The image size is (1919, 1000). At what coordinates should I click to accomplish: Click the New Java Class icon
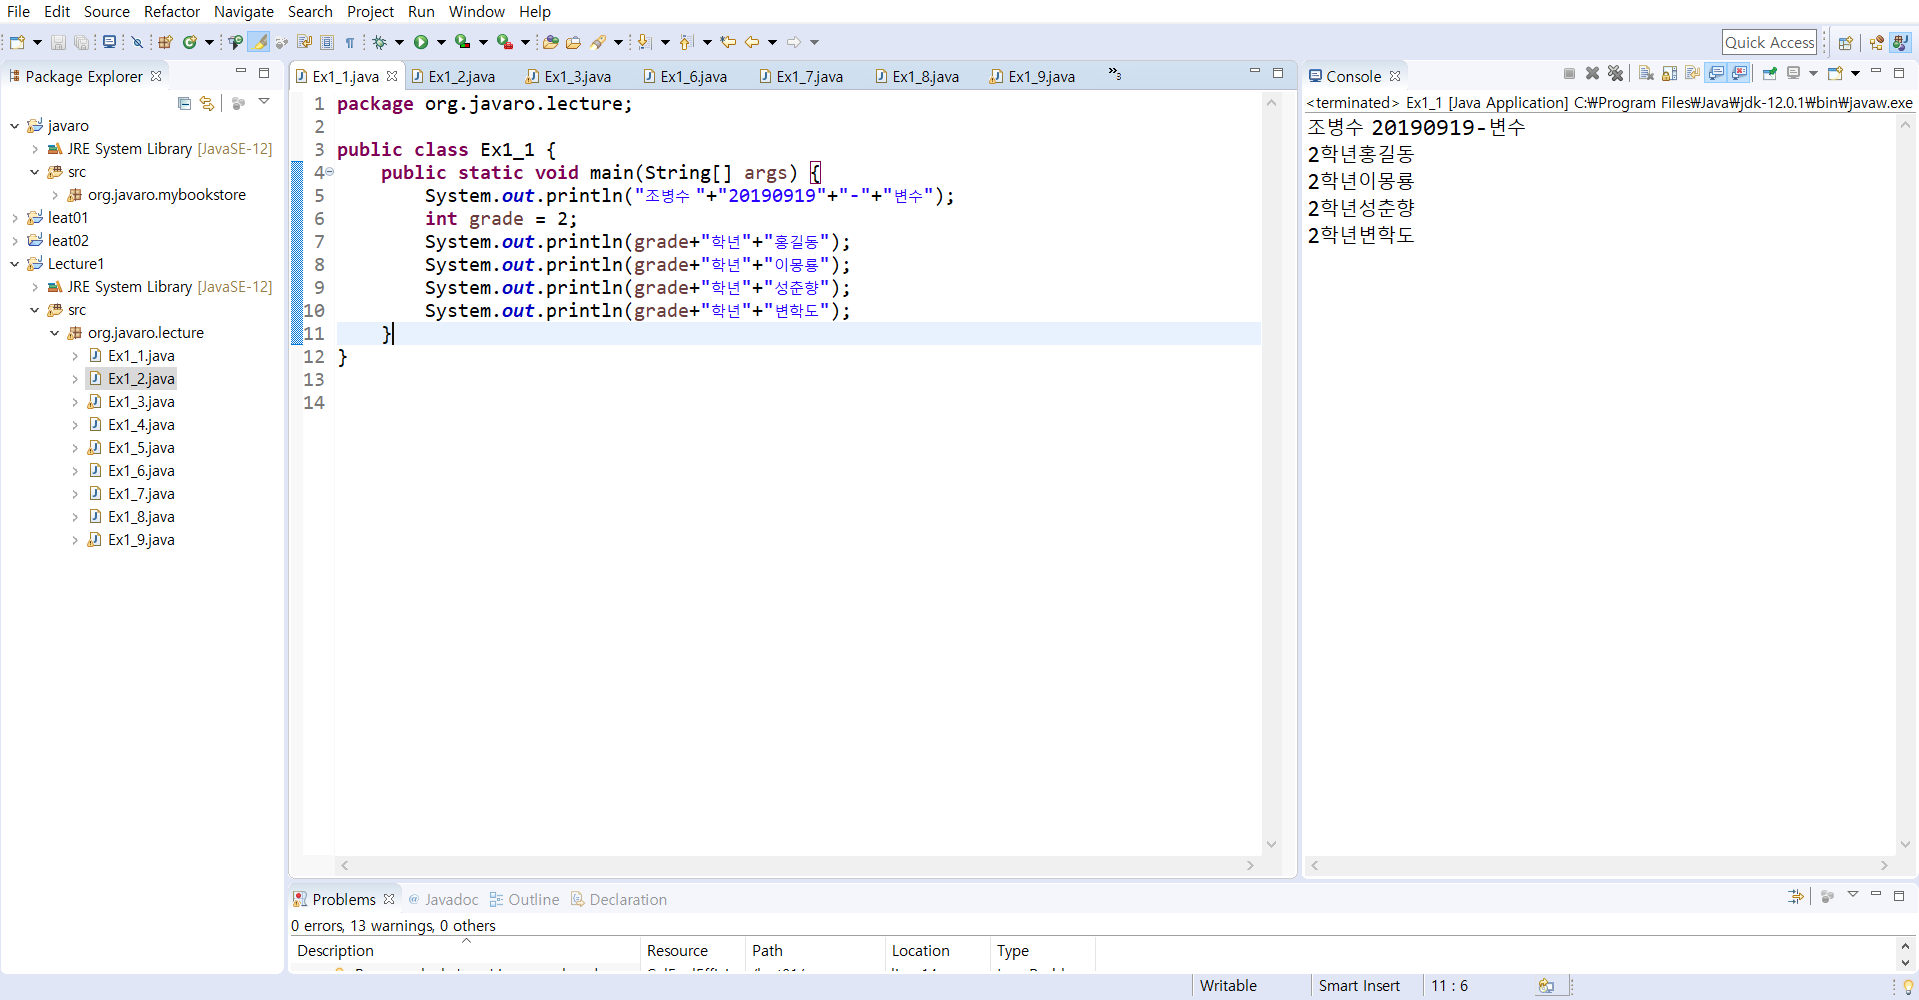point(189,42)
